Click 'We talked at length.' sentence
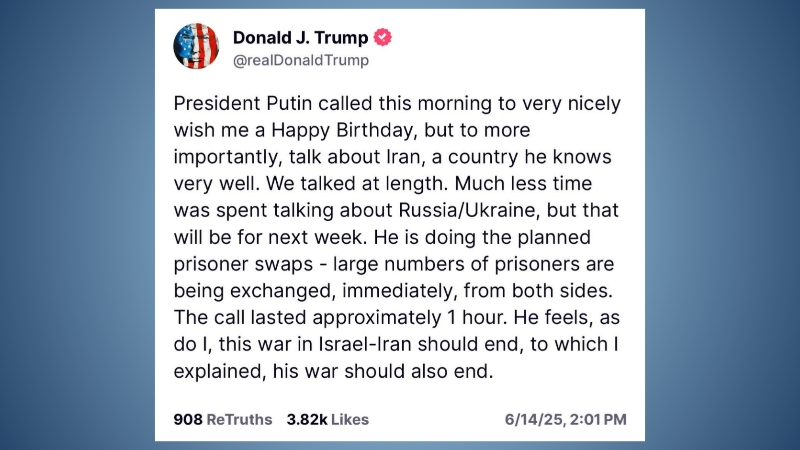Image resolution: width=800 pixels, height=450 pixels. coord(358,183)
